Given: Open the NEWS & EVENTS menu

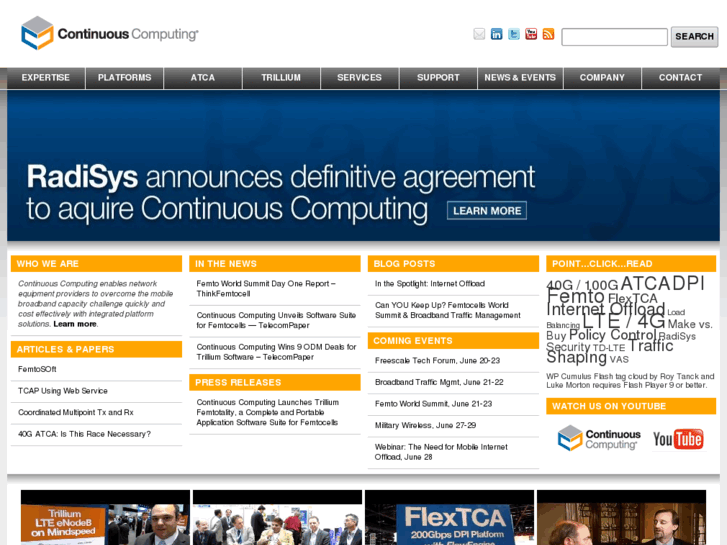Looking at the screenshot, I should tap(520, 77).
